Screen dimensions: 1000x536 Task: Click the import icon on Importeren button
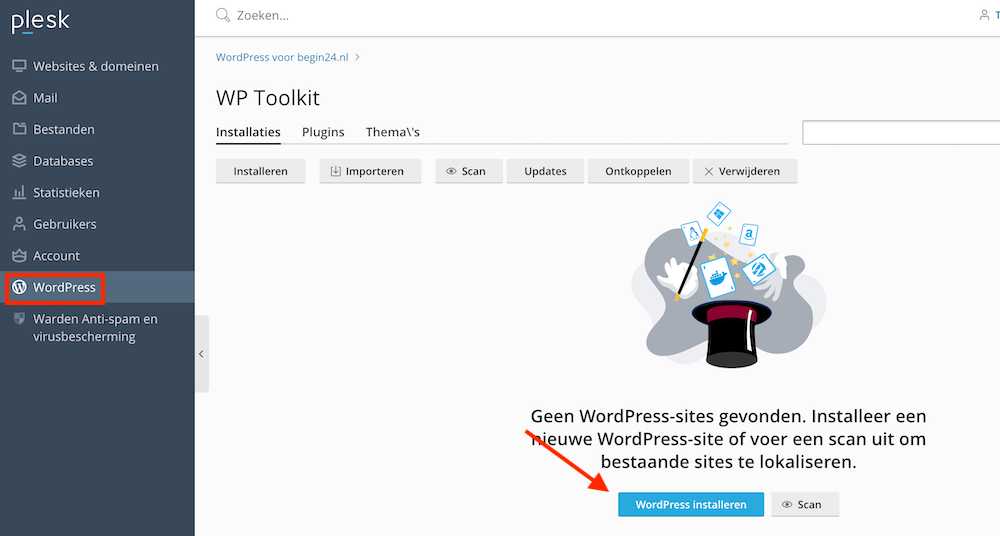[335, 171]
